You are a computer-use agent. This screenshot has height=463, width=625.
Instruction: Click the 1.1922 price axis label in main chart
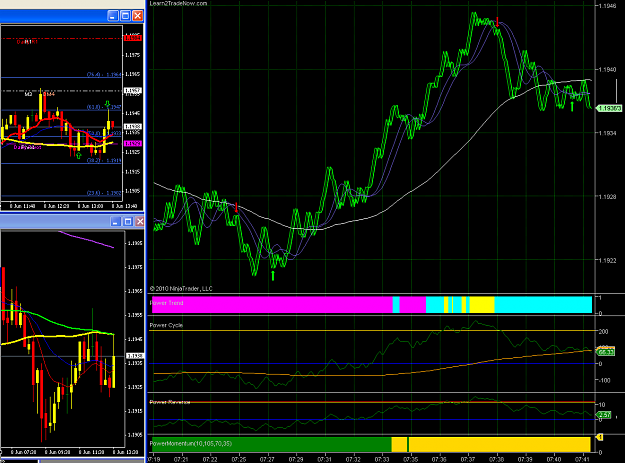[x=607, y=260]
